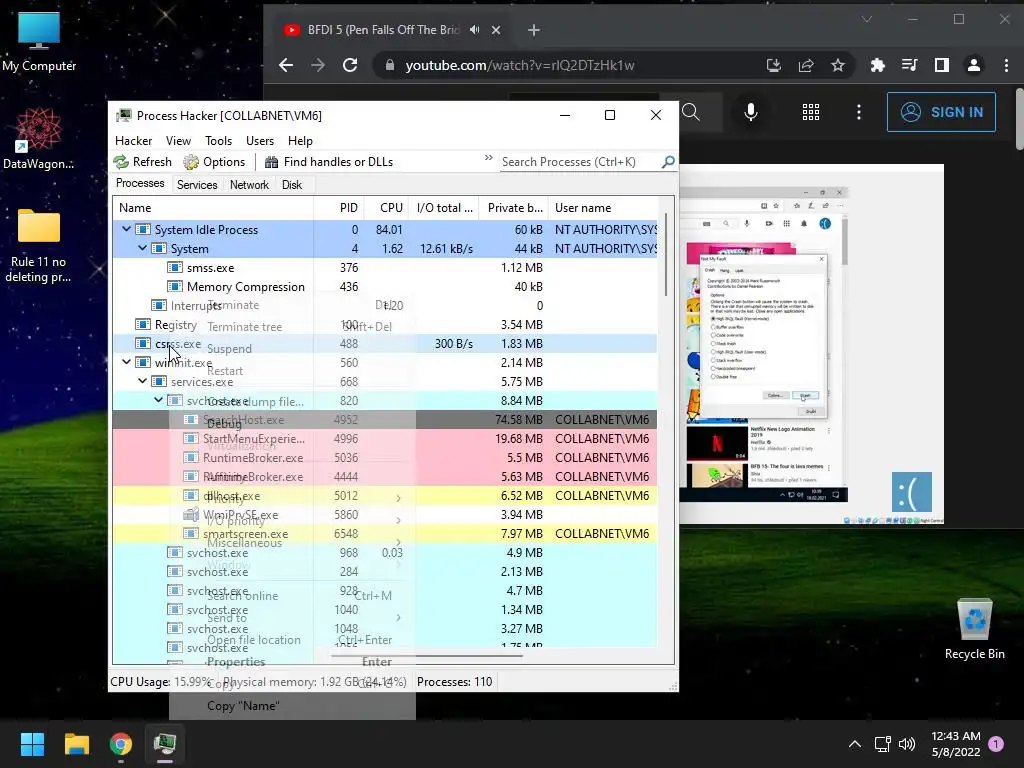1024x768 pixels.
Task: Open notification badge in taskbar
Action: click(x=996, y=744)
